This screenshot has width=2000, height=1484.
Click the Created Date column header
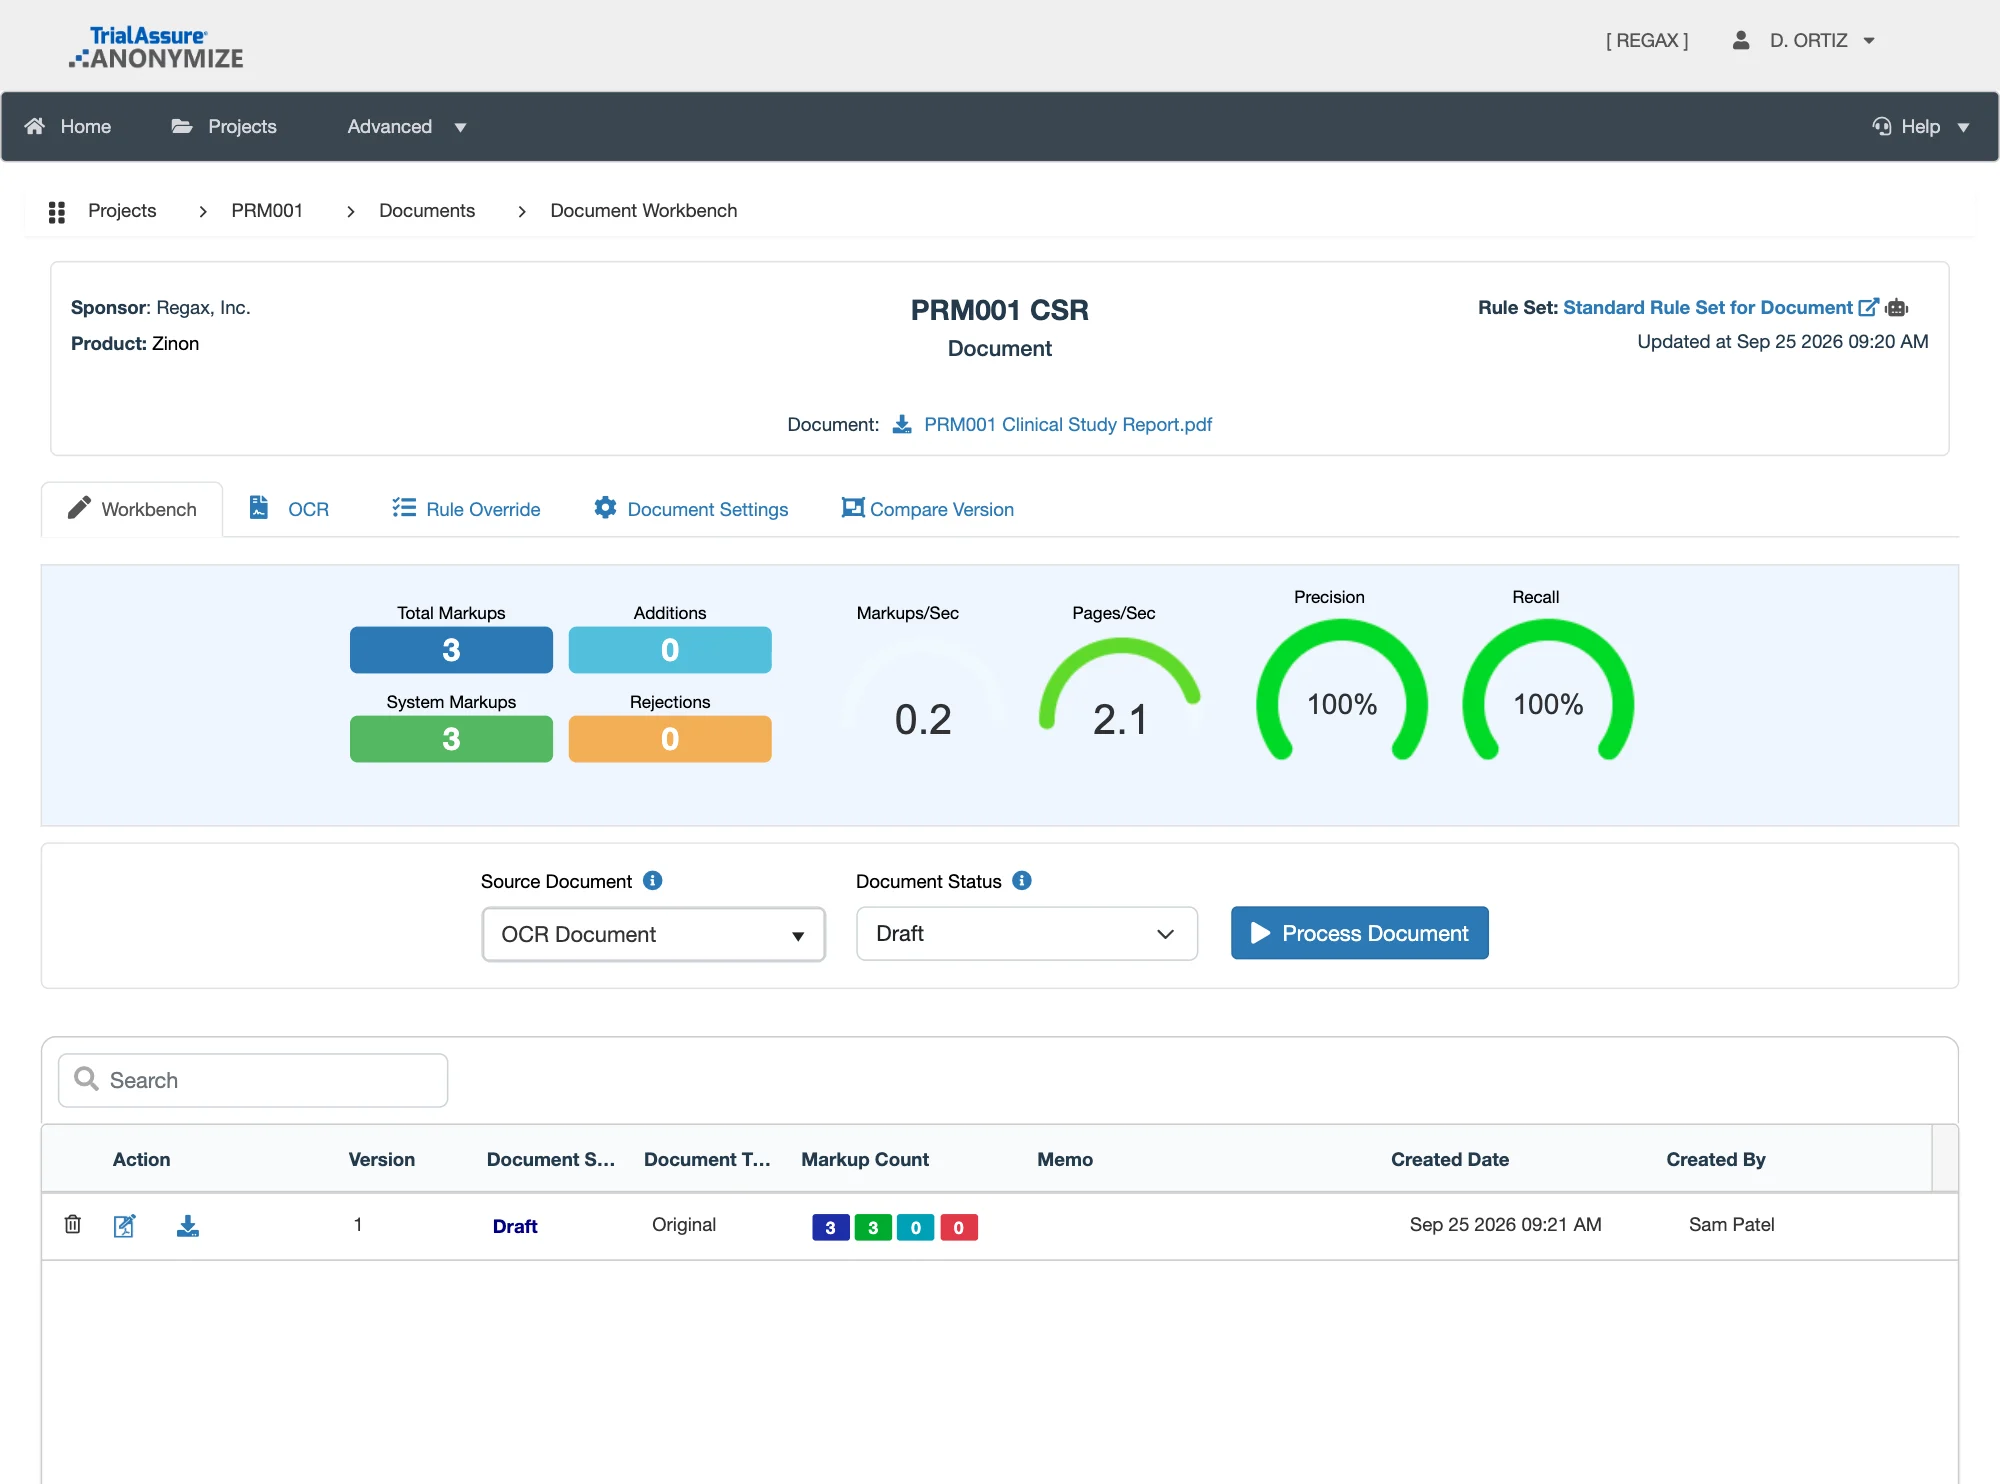pos(1450,1159)
